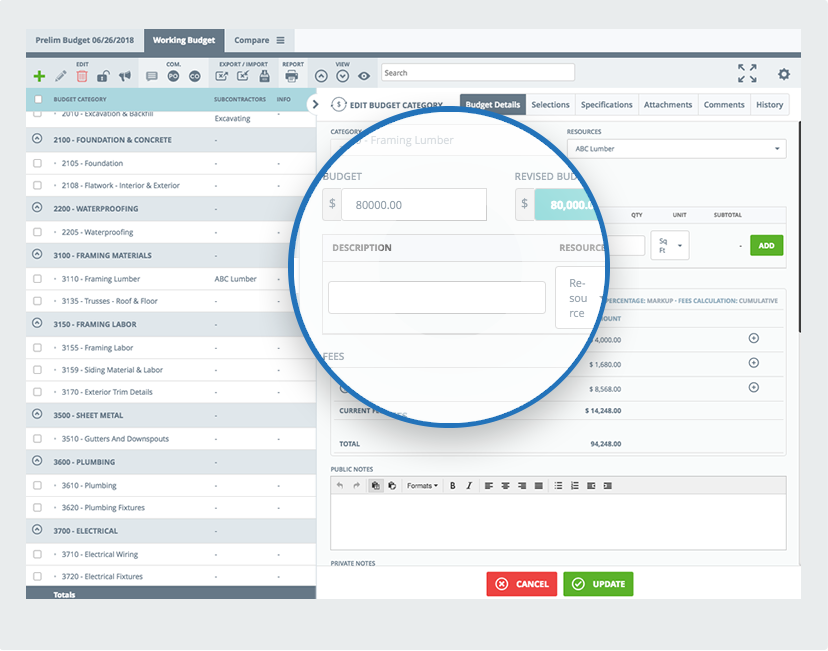Tick the 3610 - Plumbing checkbox
This screenshot has width=828, height=651.
(x=37, y=485)
